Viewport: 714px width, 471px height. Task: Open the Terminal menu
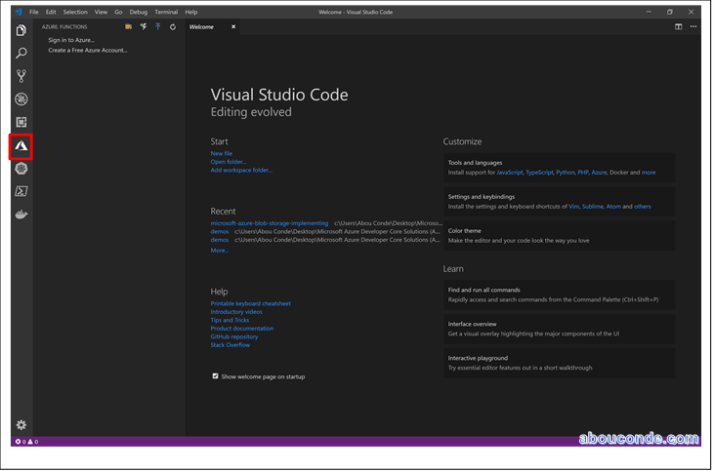pyautogui.click(x=166, y=12)
